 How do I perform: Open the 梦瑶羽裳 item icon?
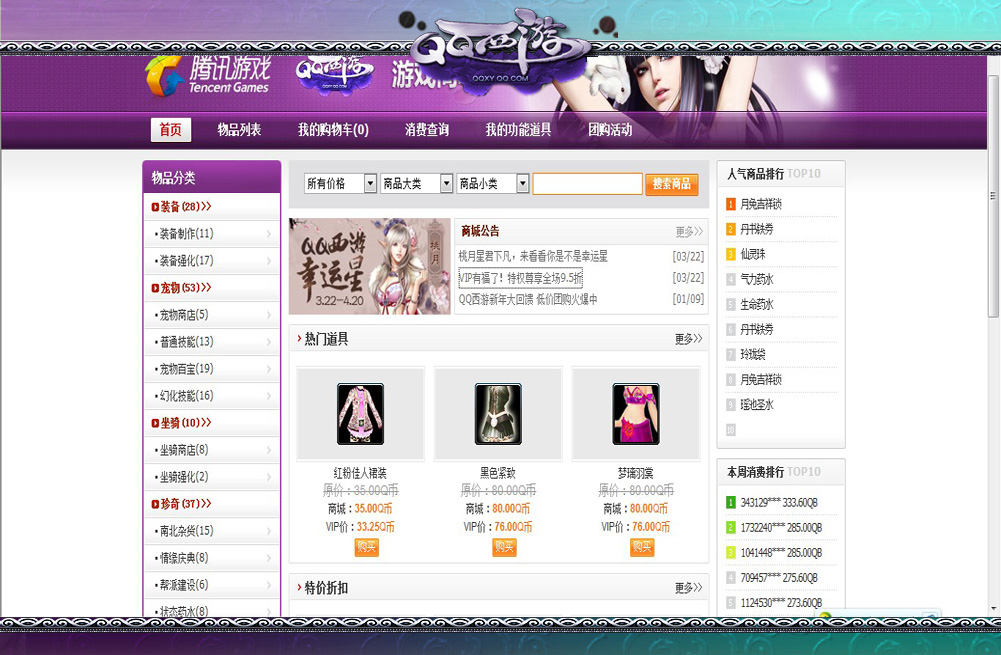tap(636, 414)
